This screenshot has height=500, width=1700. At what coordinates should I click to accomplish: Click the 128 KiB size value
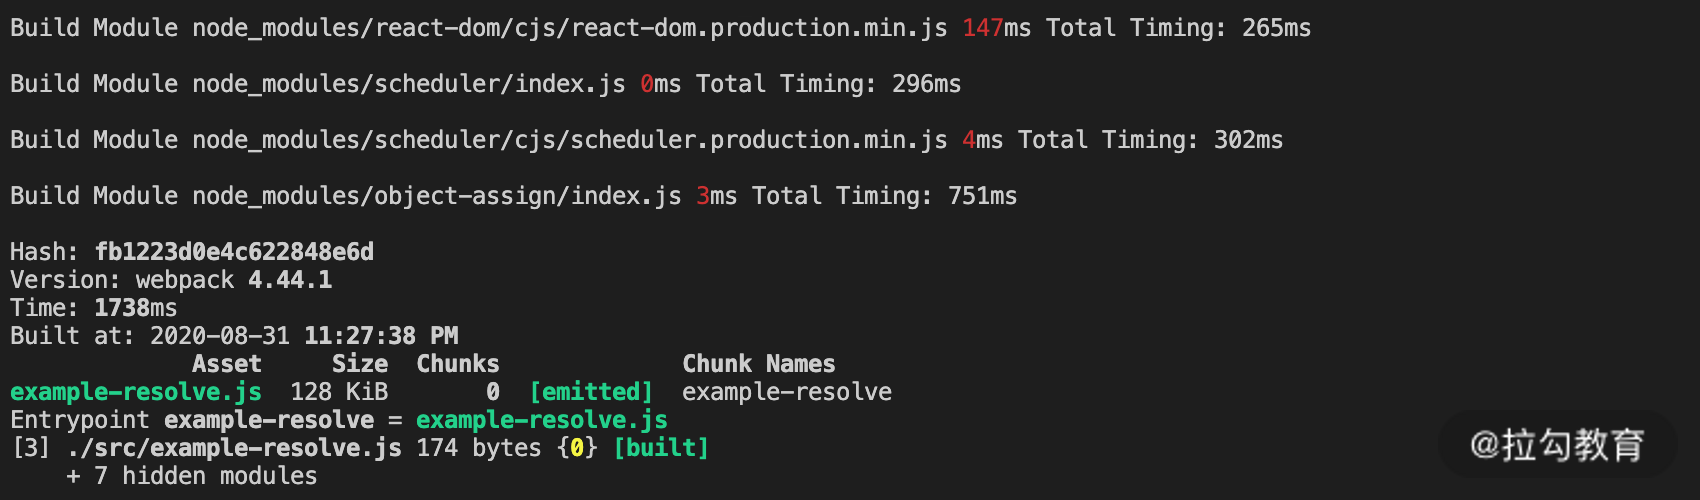click(x=339, y=392)
